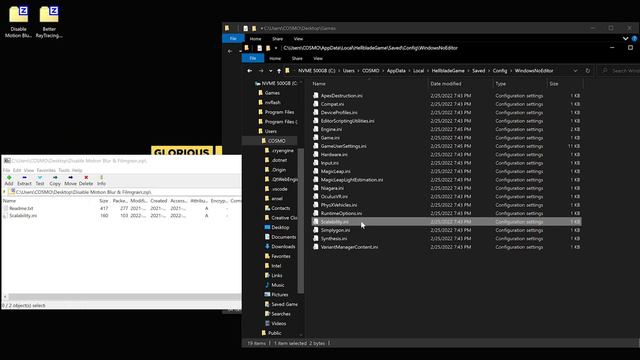This screenshot has height=360, width=640.
Task: Refresh the WindowsNoEditor folder
Action: click(588, 71)
